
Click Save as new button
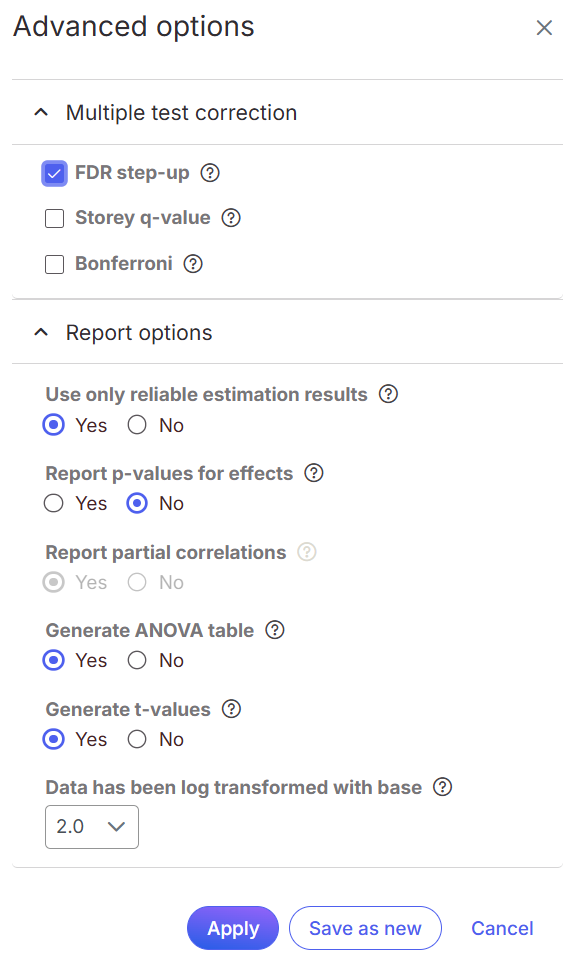pos(365,928)
